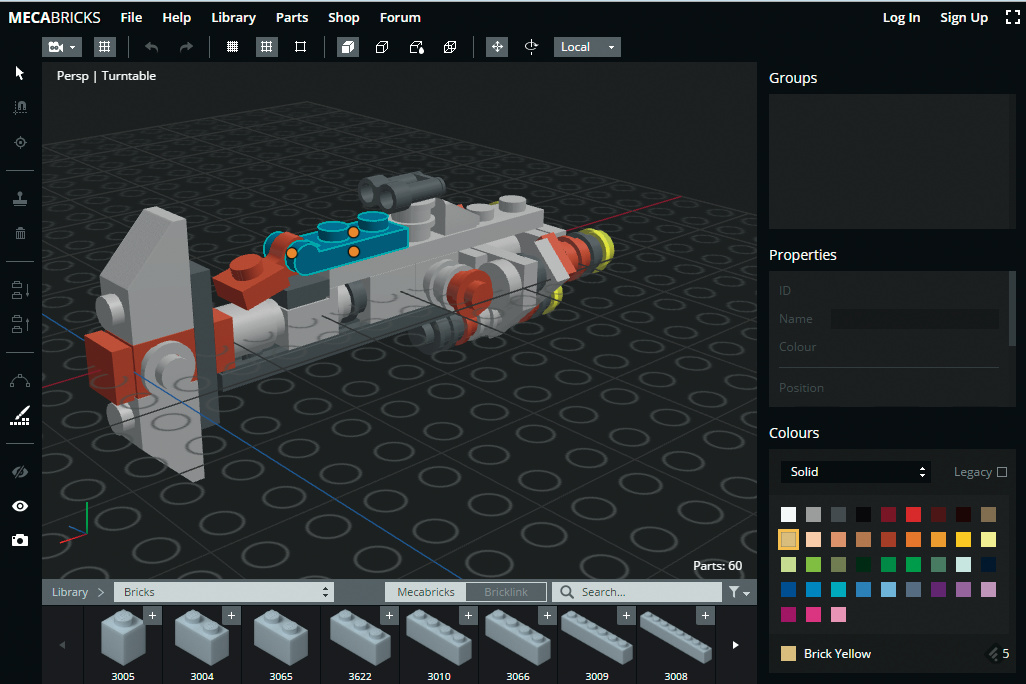Open the Local coordinate space dropdown

(x=587, y=47)
